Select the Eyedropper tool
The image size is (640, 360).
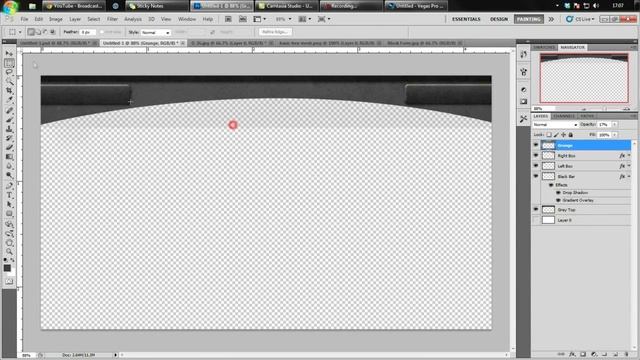tap(9, 99)
